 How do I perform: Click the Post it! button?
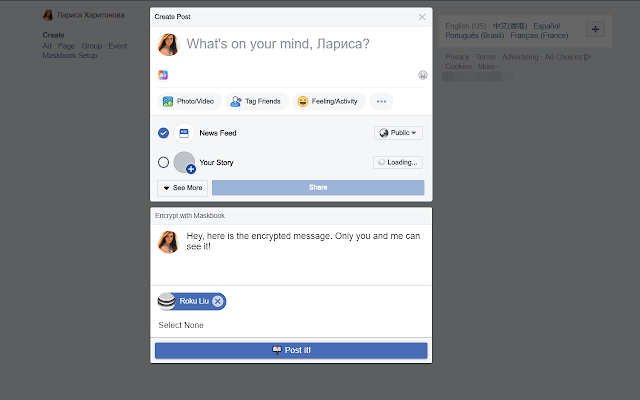291,350
